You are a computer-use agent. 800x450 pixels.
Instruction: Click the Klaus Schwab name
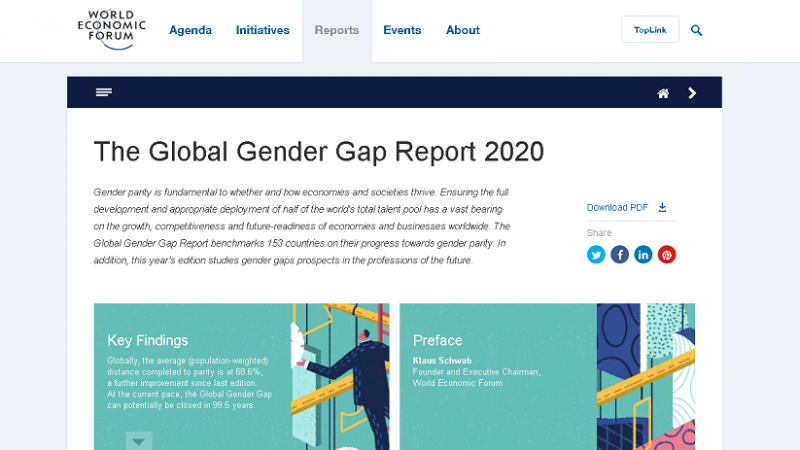442,361
